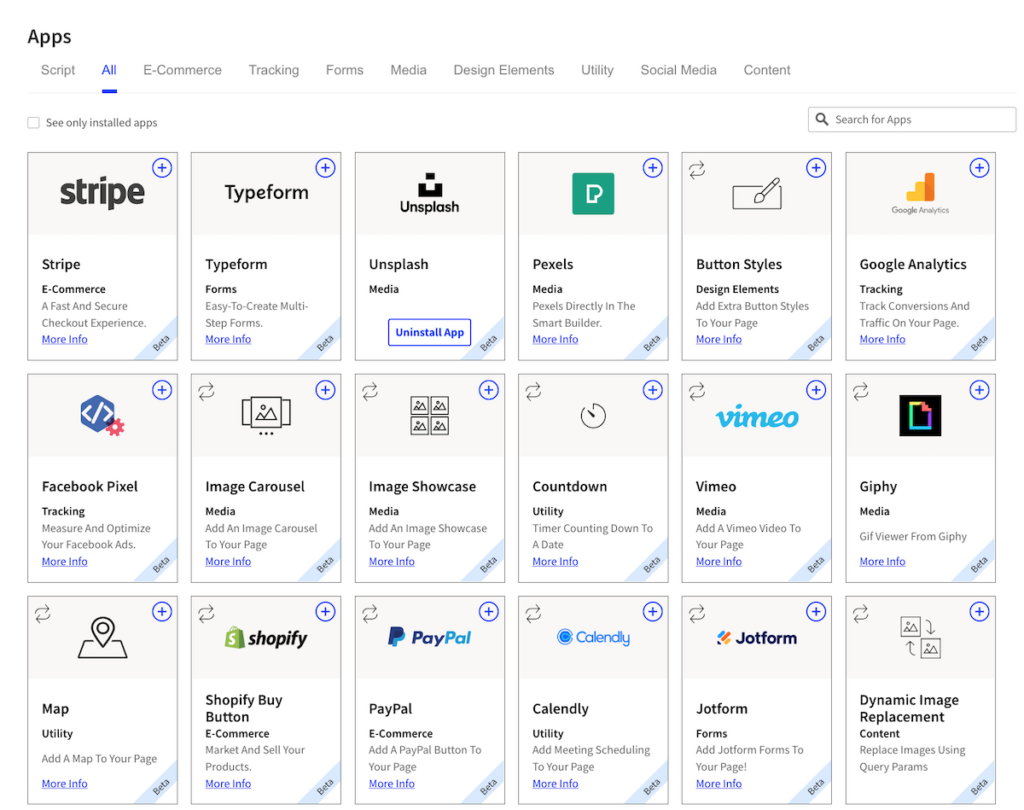Click replace arrows icon on Calendly card
The image size is (1024, 810).
click(534, 613)
